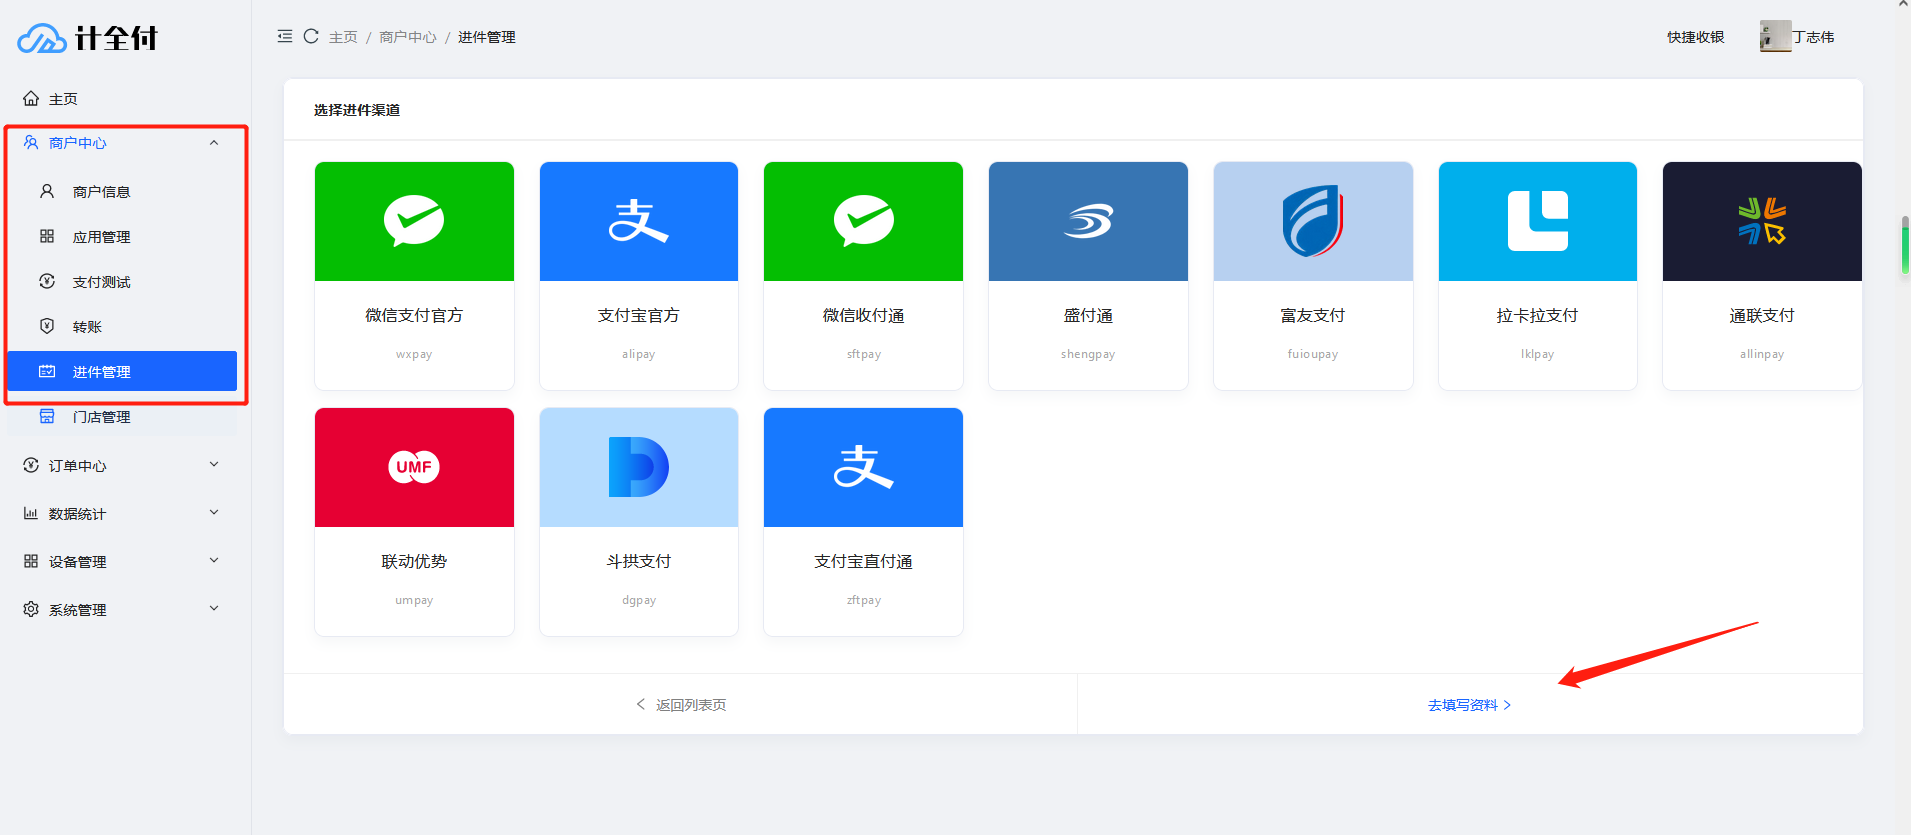Click the 支付宝直付通 channel name
Viewport: 1911px width, 835px height.
[x=863, y=561]
